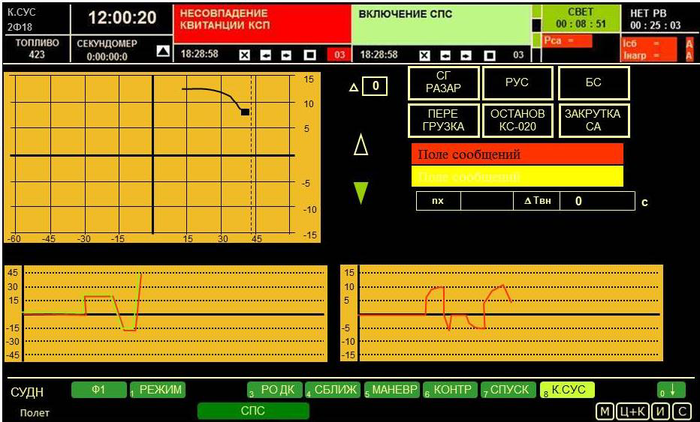The image size is (700, 422).
Task: Toggle the БС mode button
Action: tap(593, 81)
